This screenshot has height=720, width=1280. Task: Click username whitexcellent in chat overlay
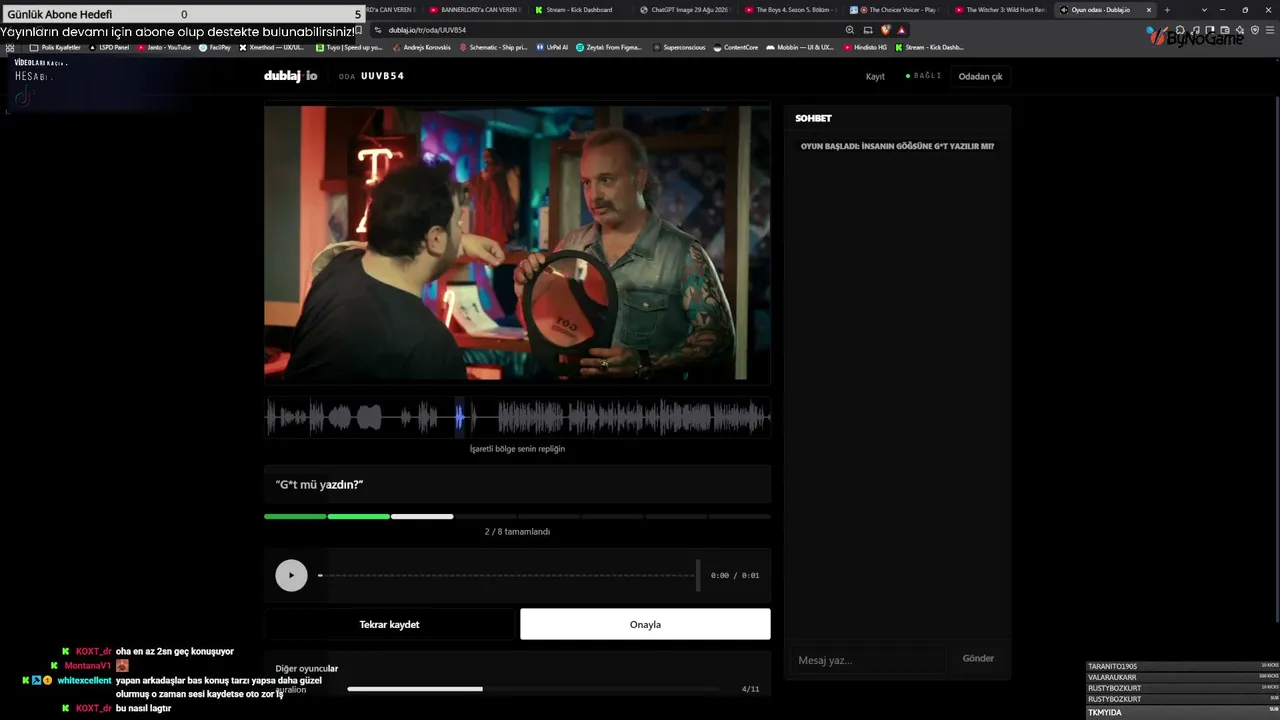84,680
